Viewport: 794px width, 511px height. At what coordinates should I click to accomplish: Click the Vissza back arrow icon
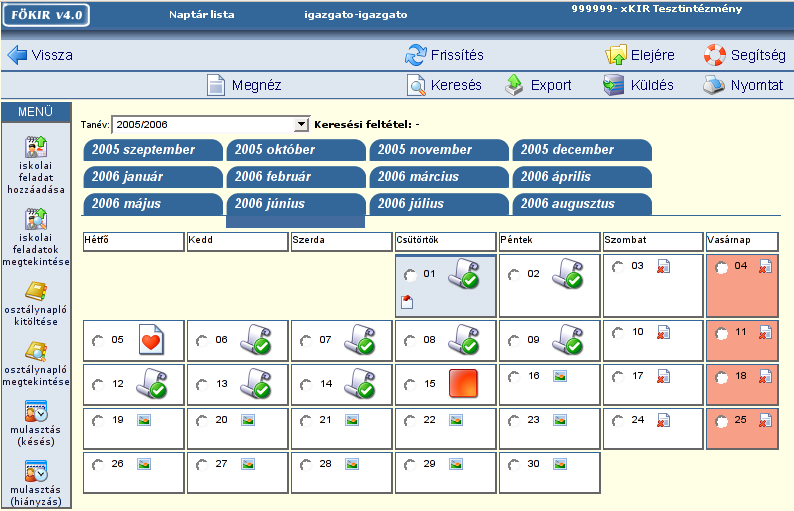[18, 55]
